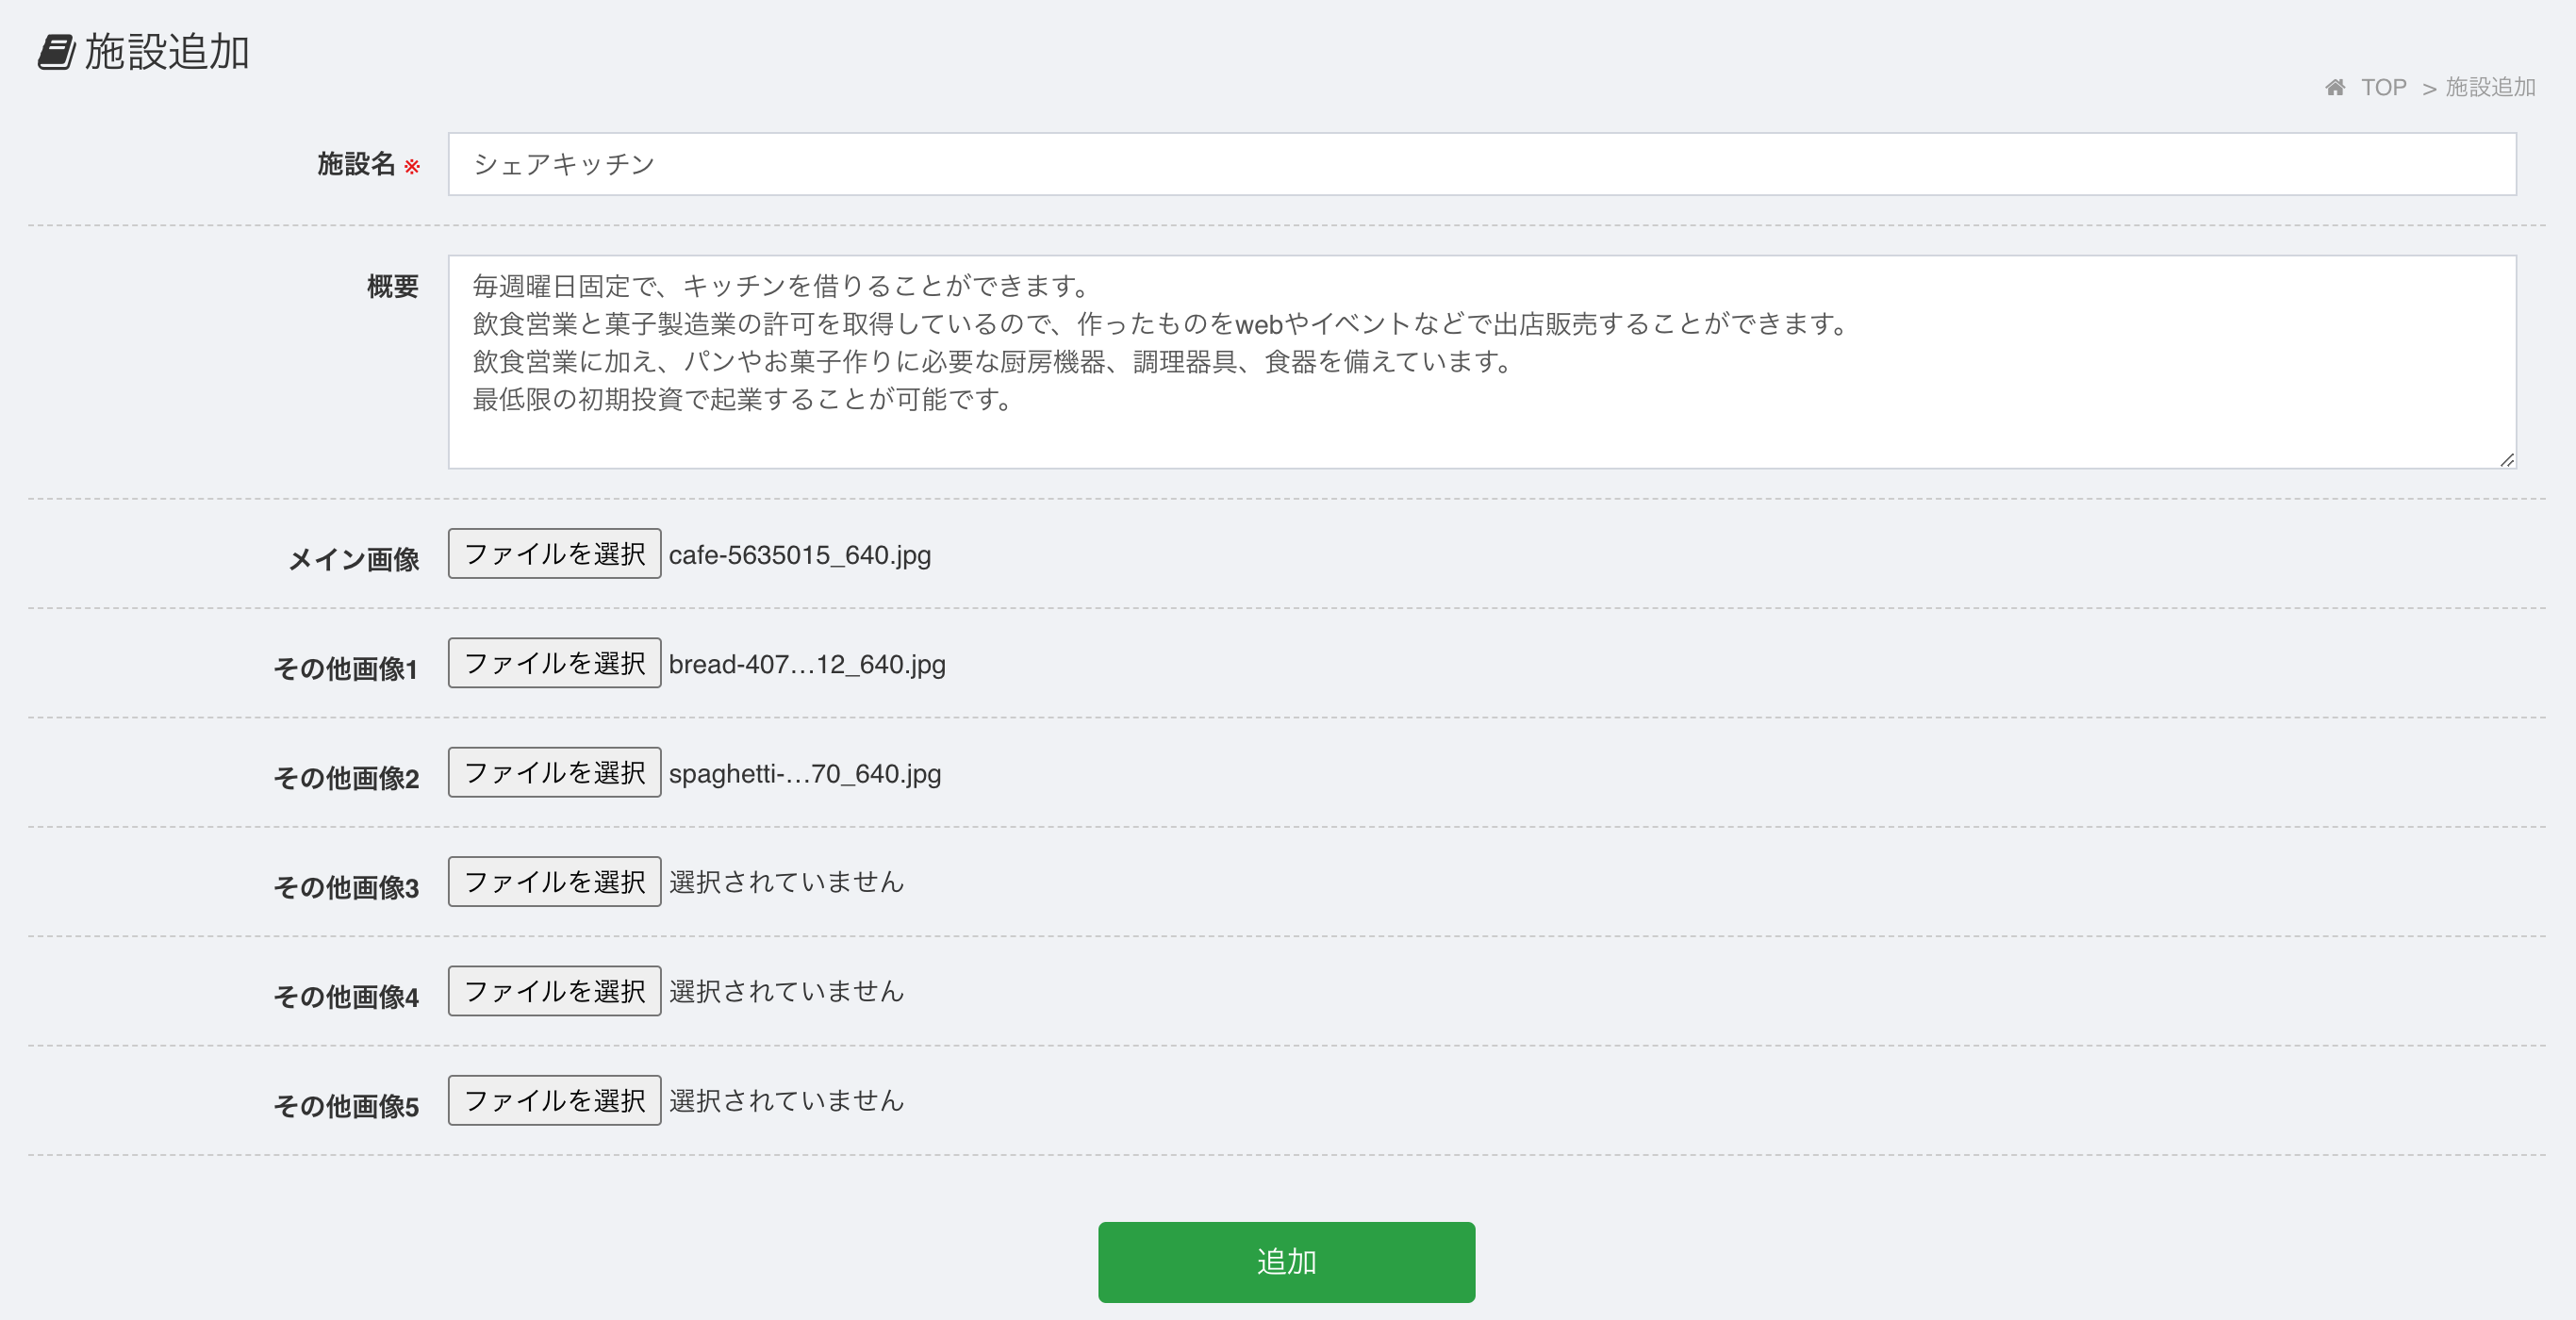The height and width of the screenshot is (1320, 2576).
Task: Choose file for その他画像4
Action: (554, 991)
